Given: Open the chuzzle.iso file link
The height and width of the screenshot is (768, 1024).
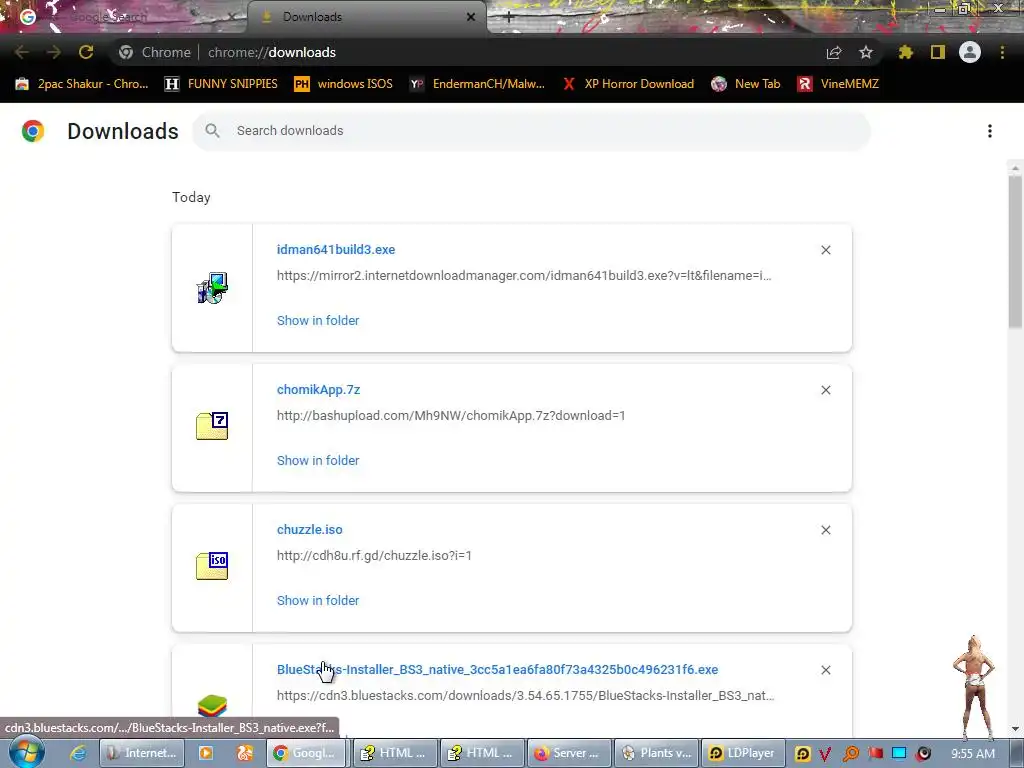Looking at the screenshot, I should pos(310,530).
